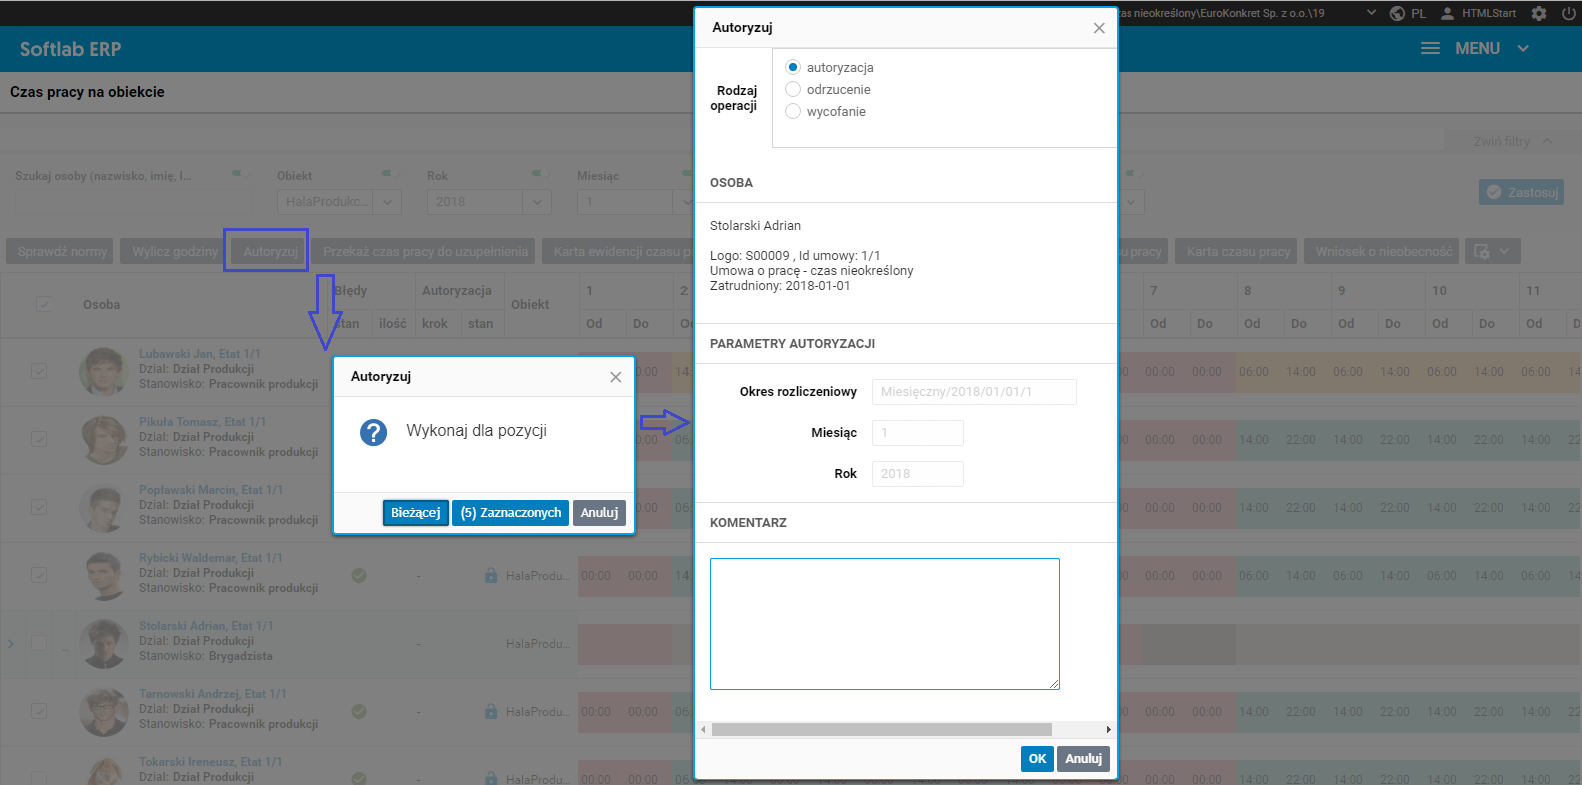Click Rybicki Waldemar's avatar photo
This screenshot has width=1582, height=785.
point(103,575)
